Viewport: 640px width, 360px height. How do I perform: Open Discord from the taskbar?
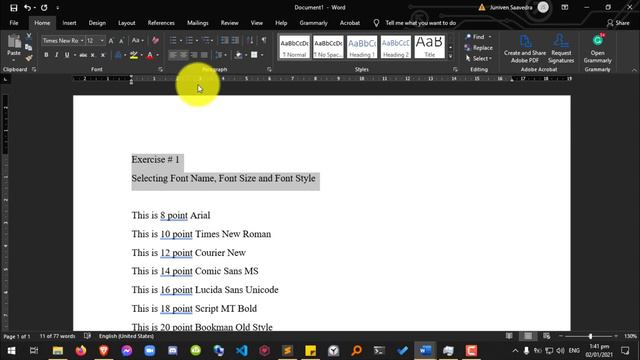pos(173,351)
